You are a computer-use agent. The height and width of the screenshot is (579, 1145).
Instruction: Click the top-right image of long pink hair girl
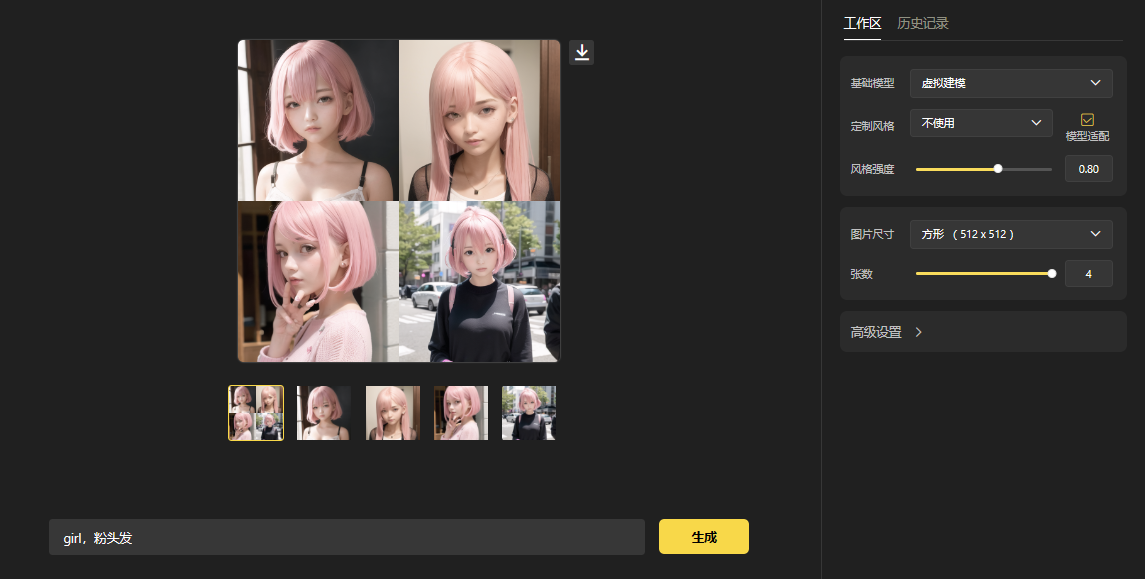point(480,120)
